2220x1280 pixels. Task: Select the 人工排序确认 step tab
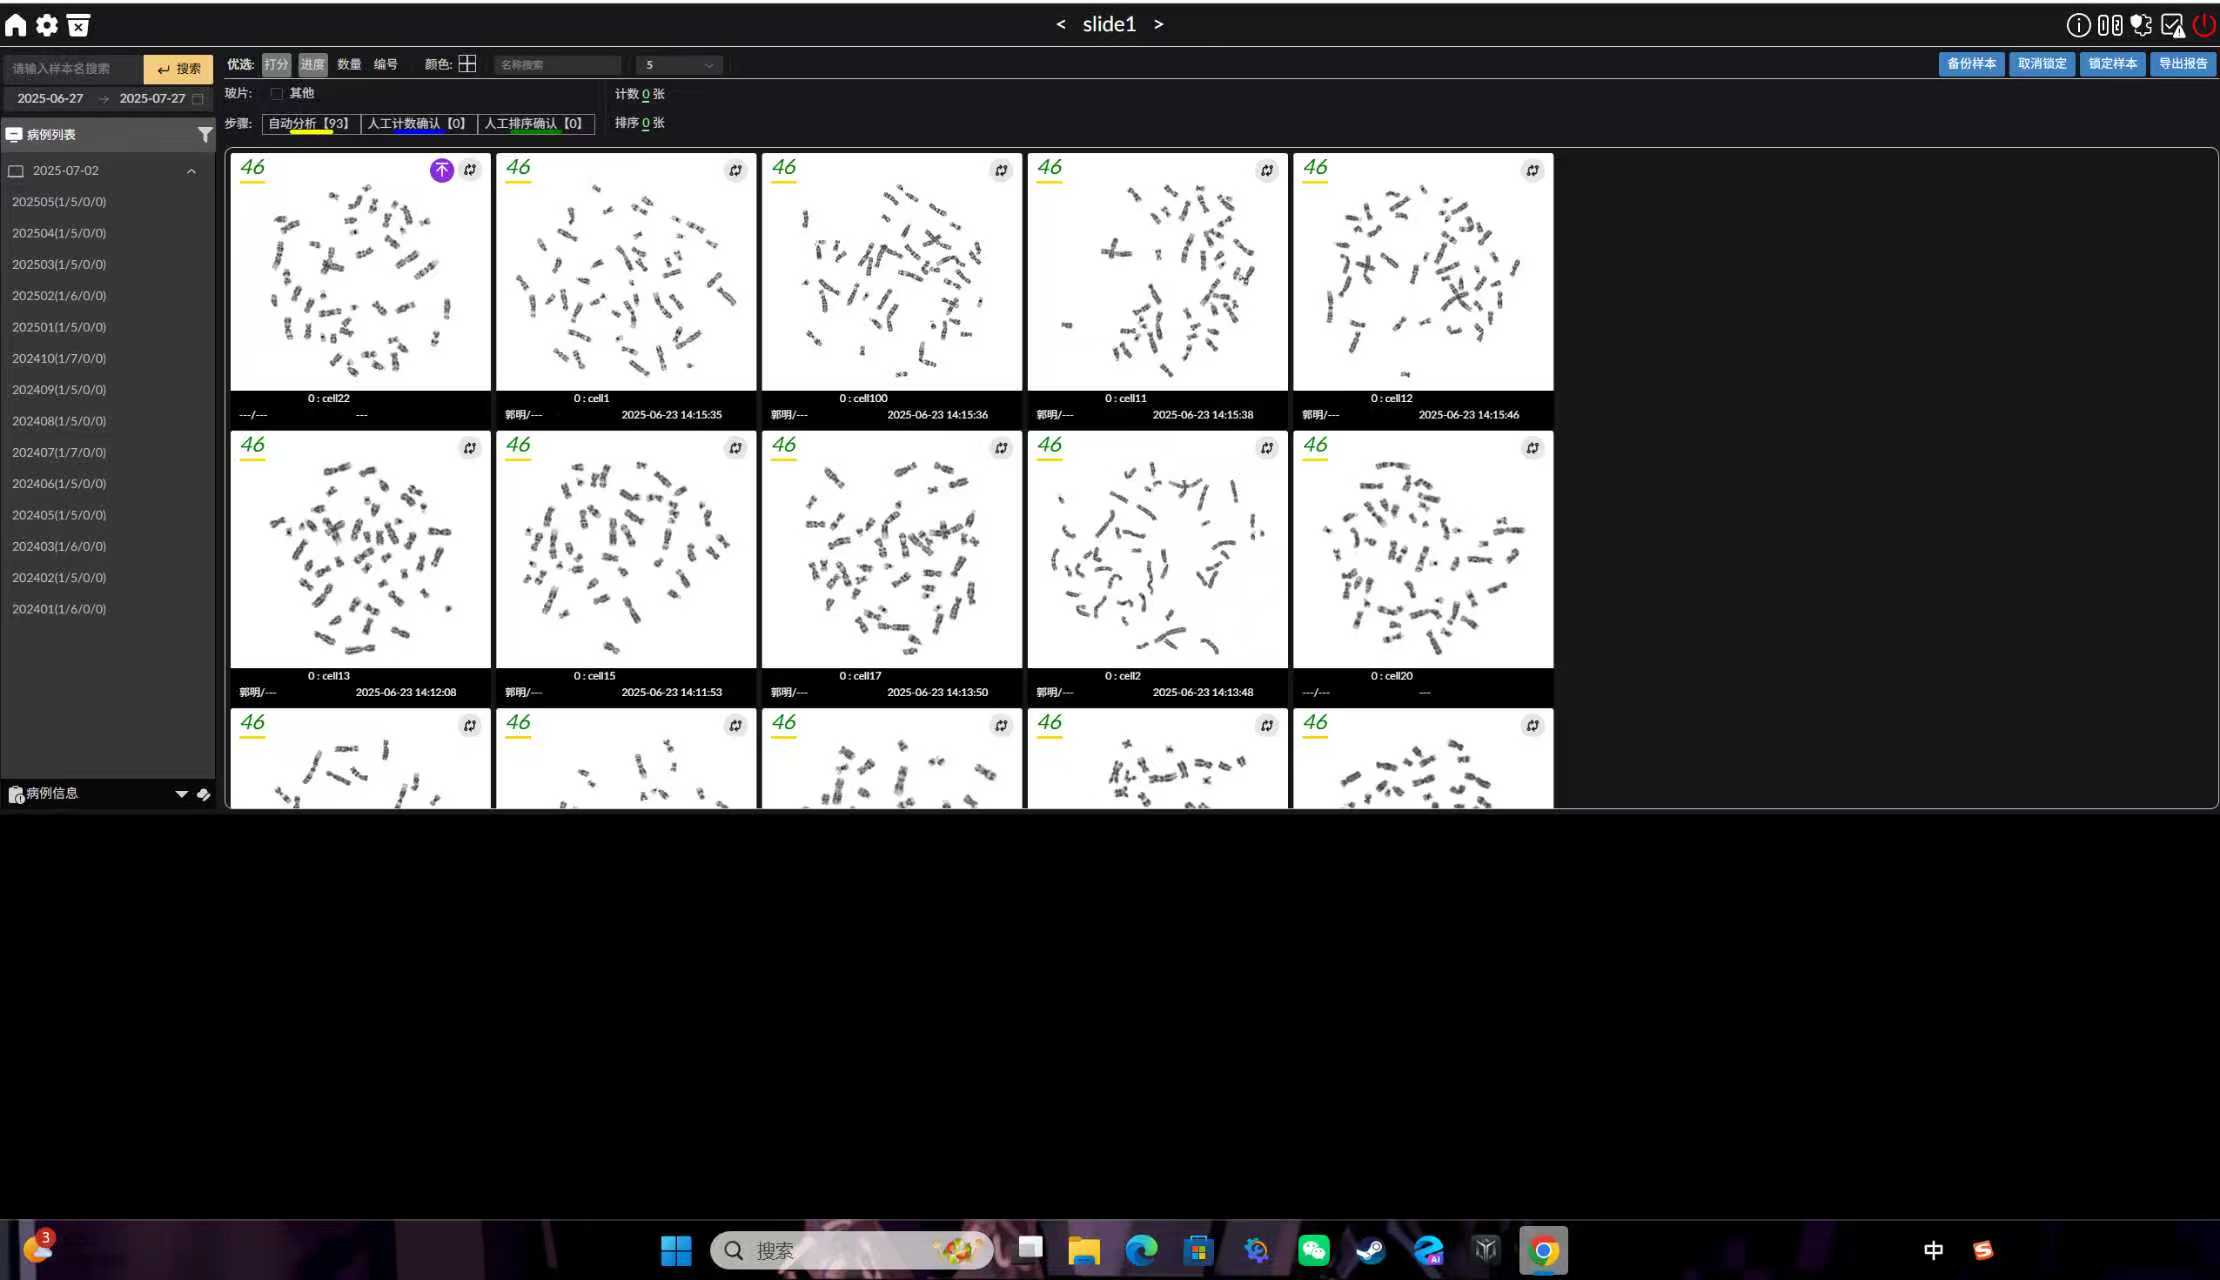tap(534, 124)
